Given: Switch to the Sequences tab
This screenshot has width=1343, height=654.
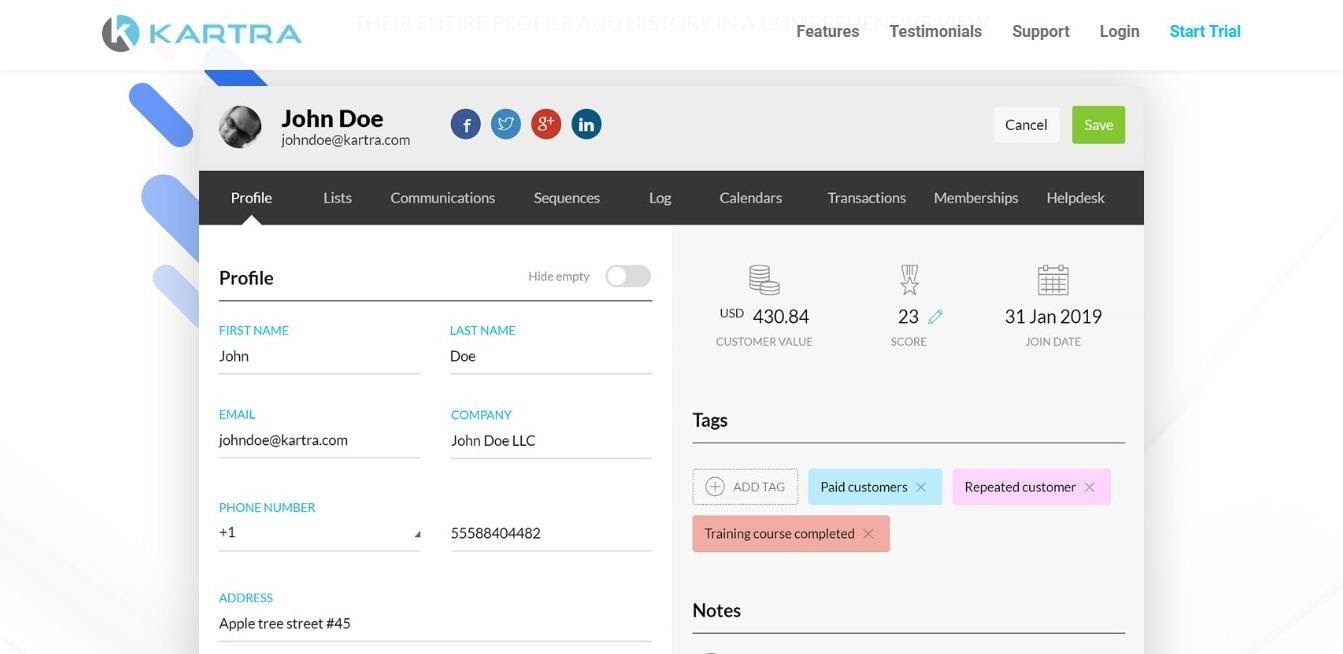Looking at the screenshot, I should [x=567, y=198].
